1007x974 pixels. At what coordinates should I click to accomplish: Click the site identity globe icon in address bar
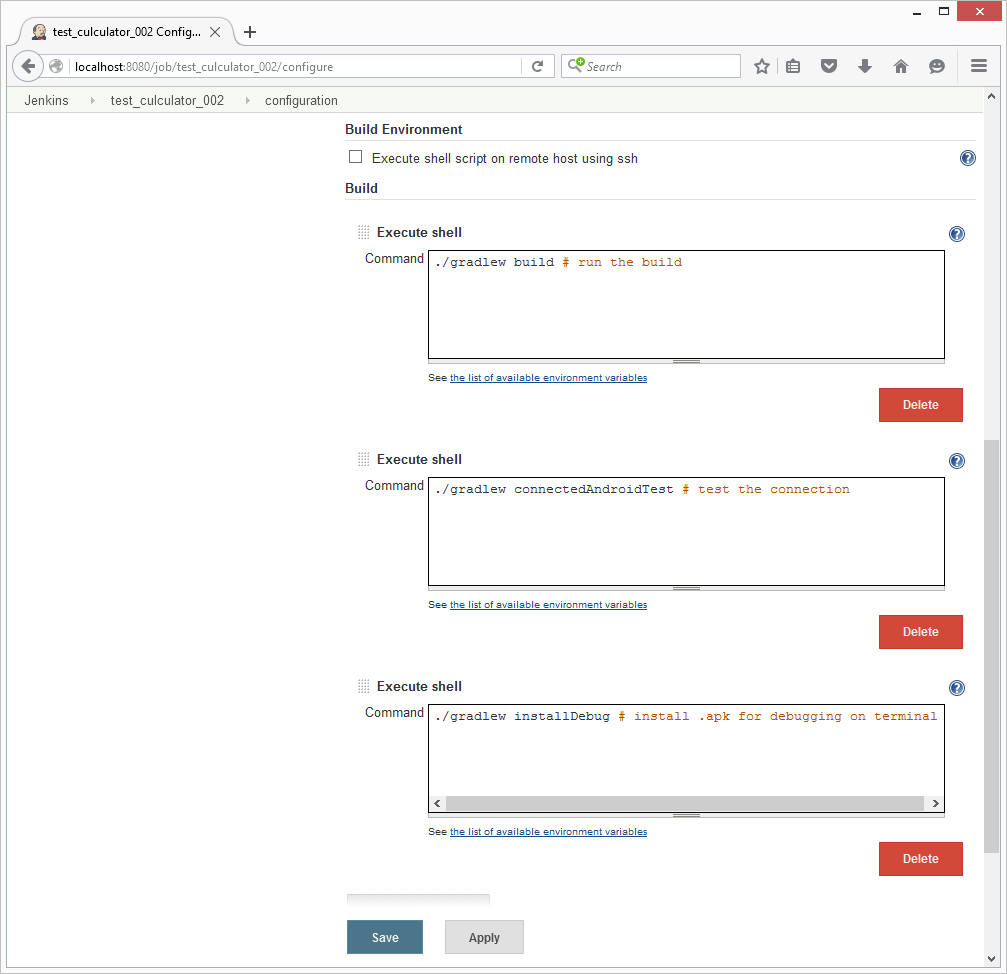pyautogui.click(x=57, y=66)
